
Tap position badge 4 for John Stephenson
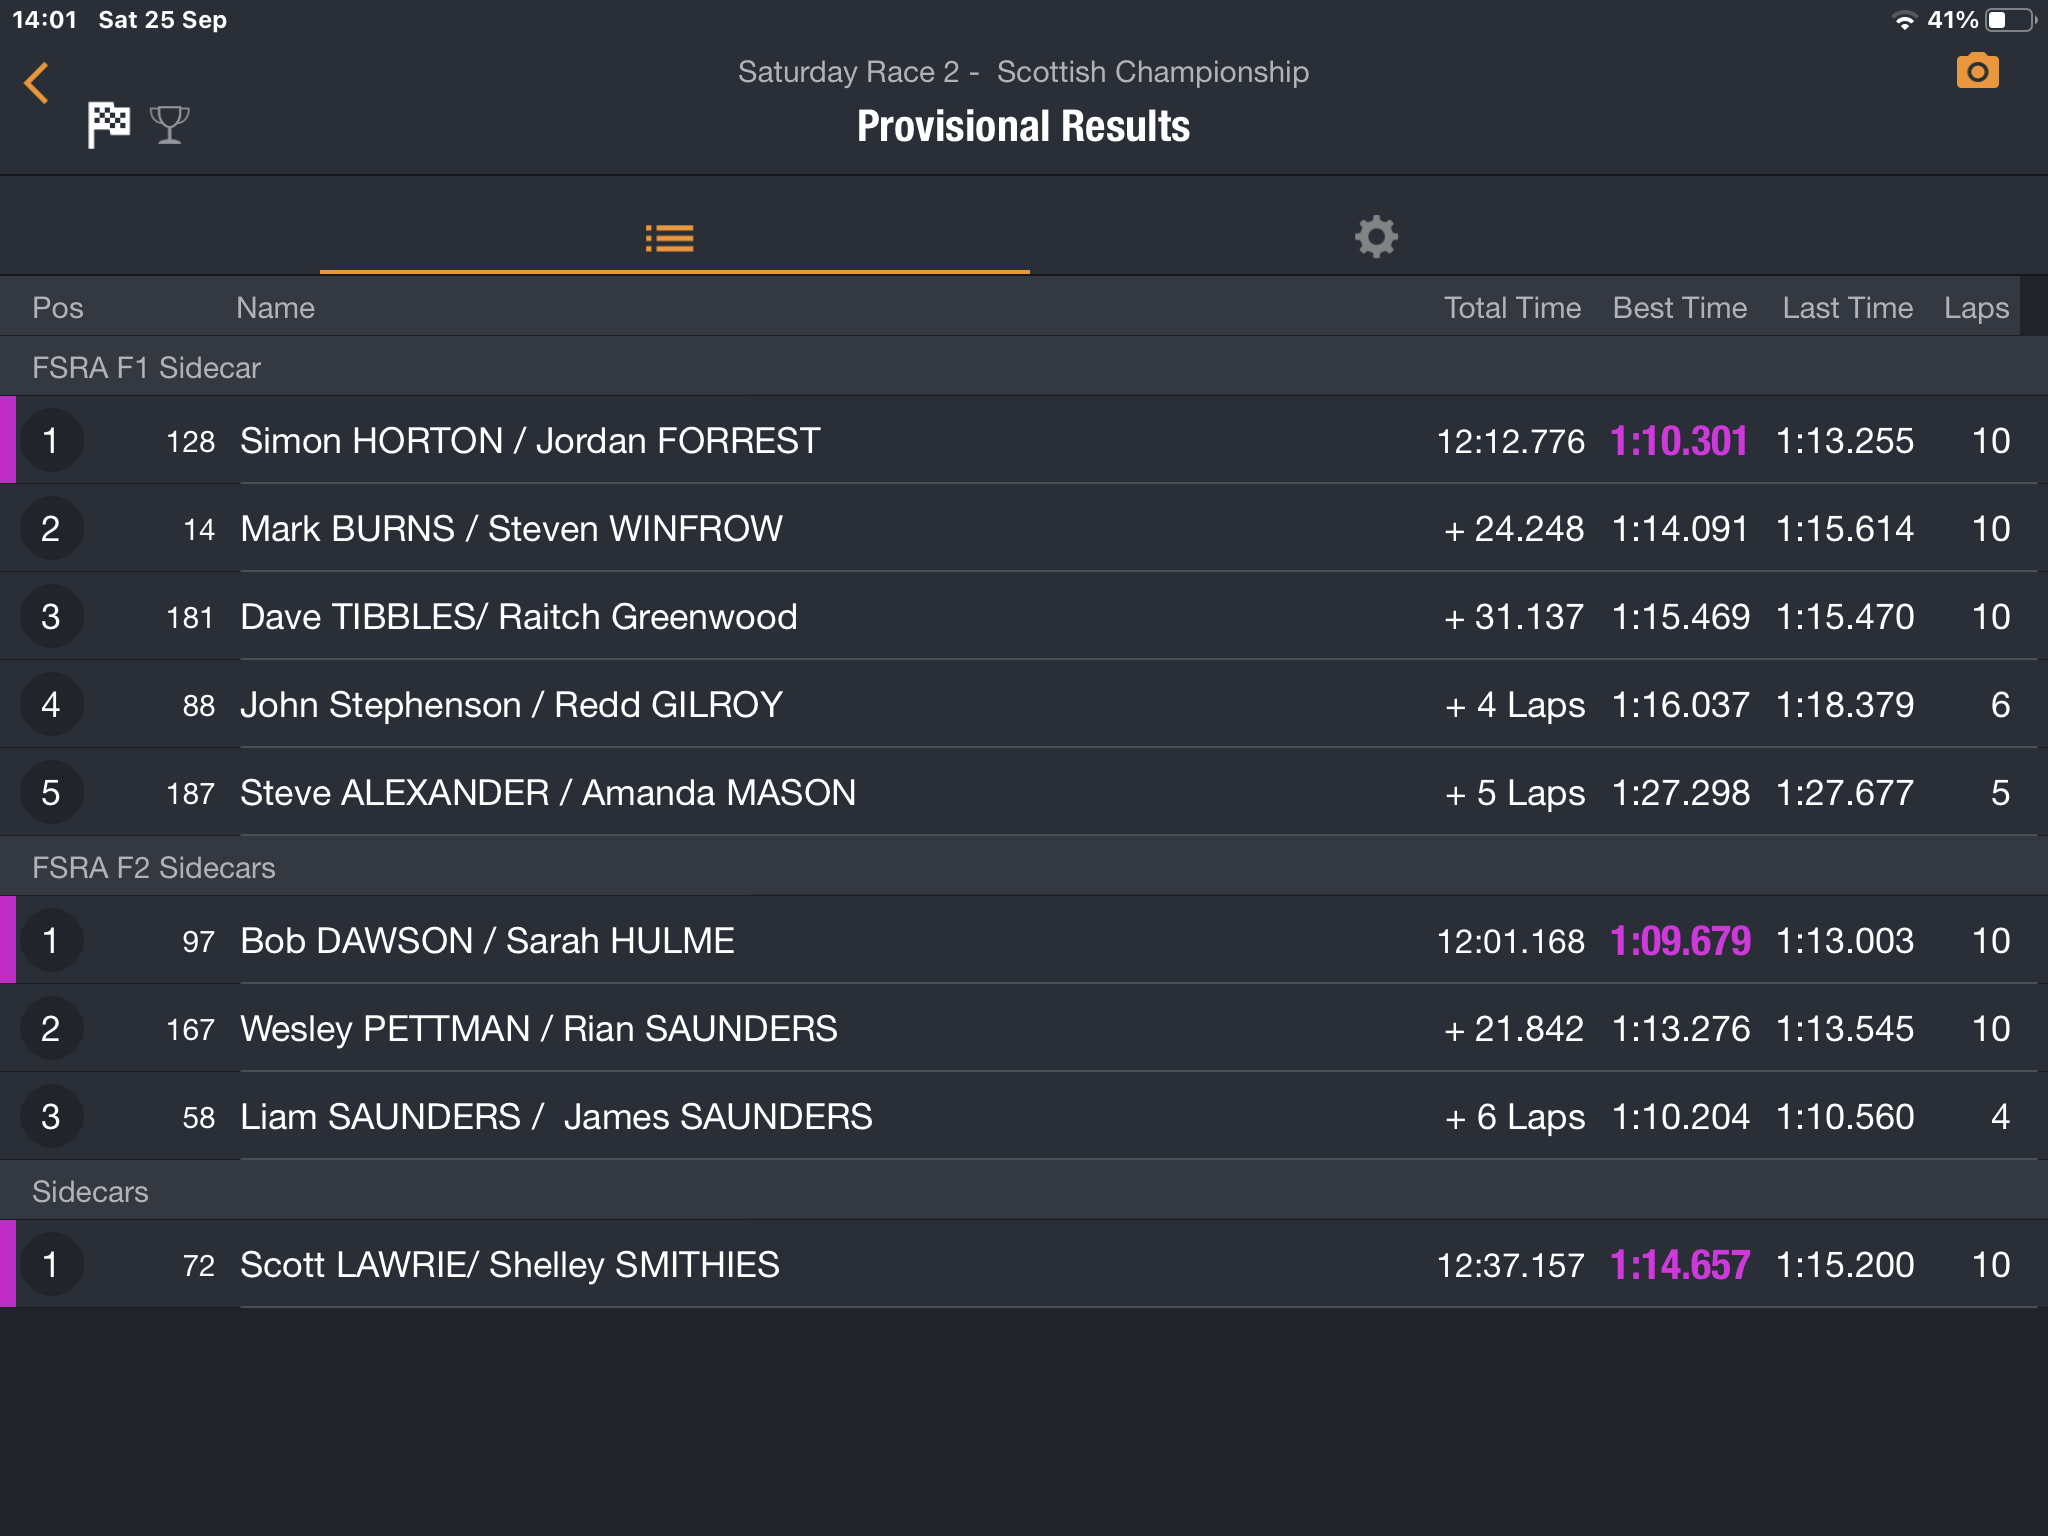pyautogui.click(x=51, y=705)
